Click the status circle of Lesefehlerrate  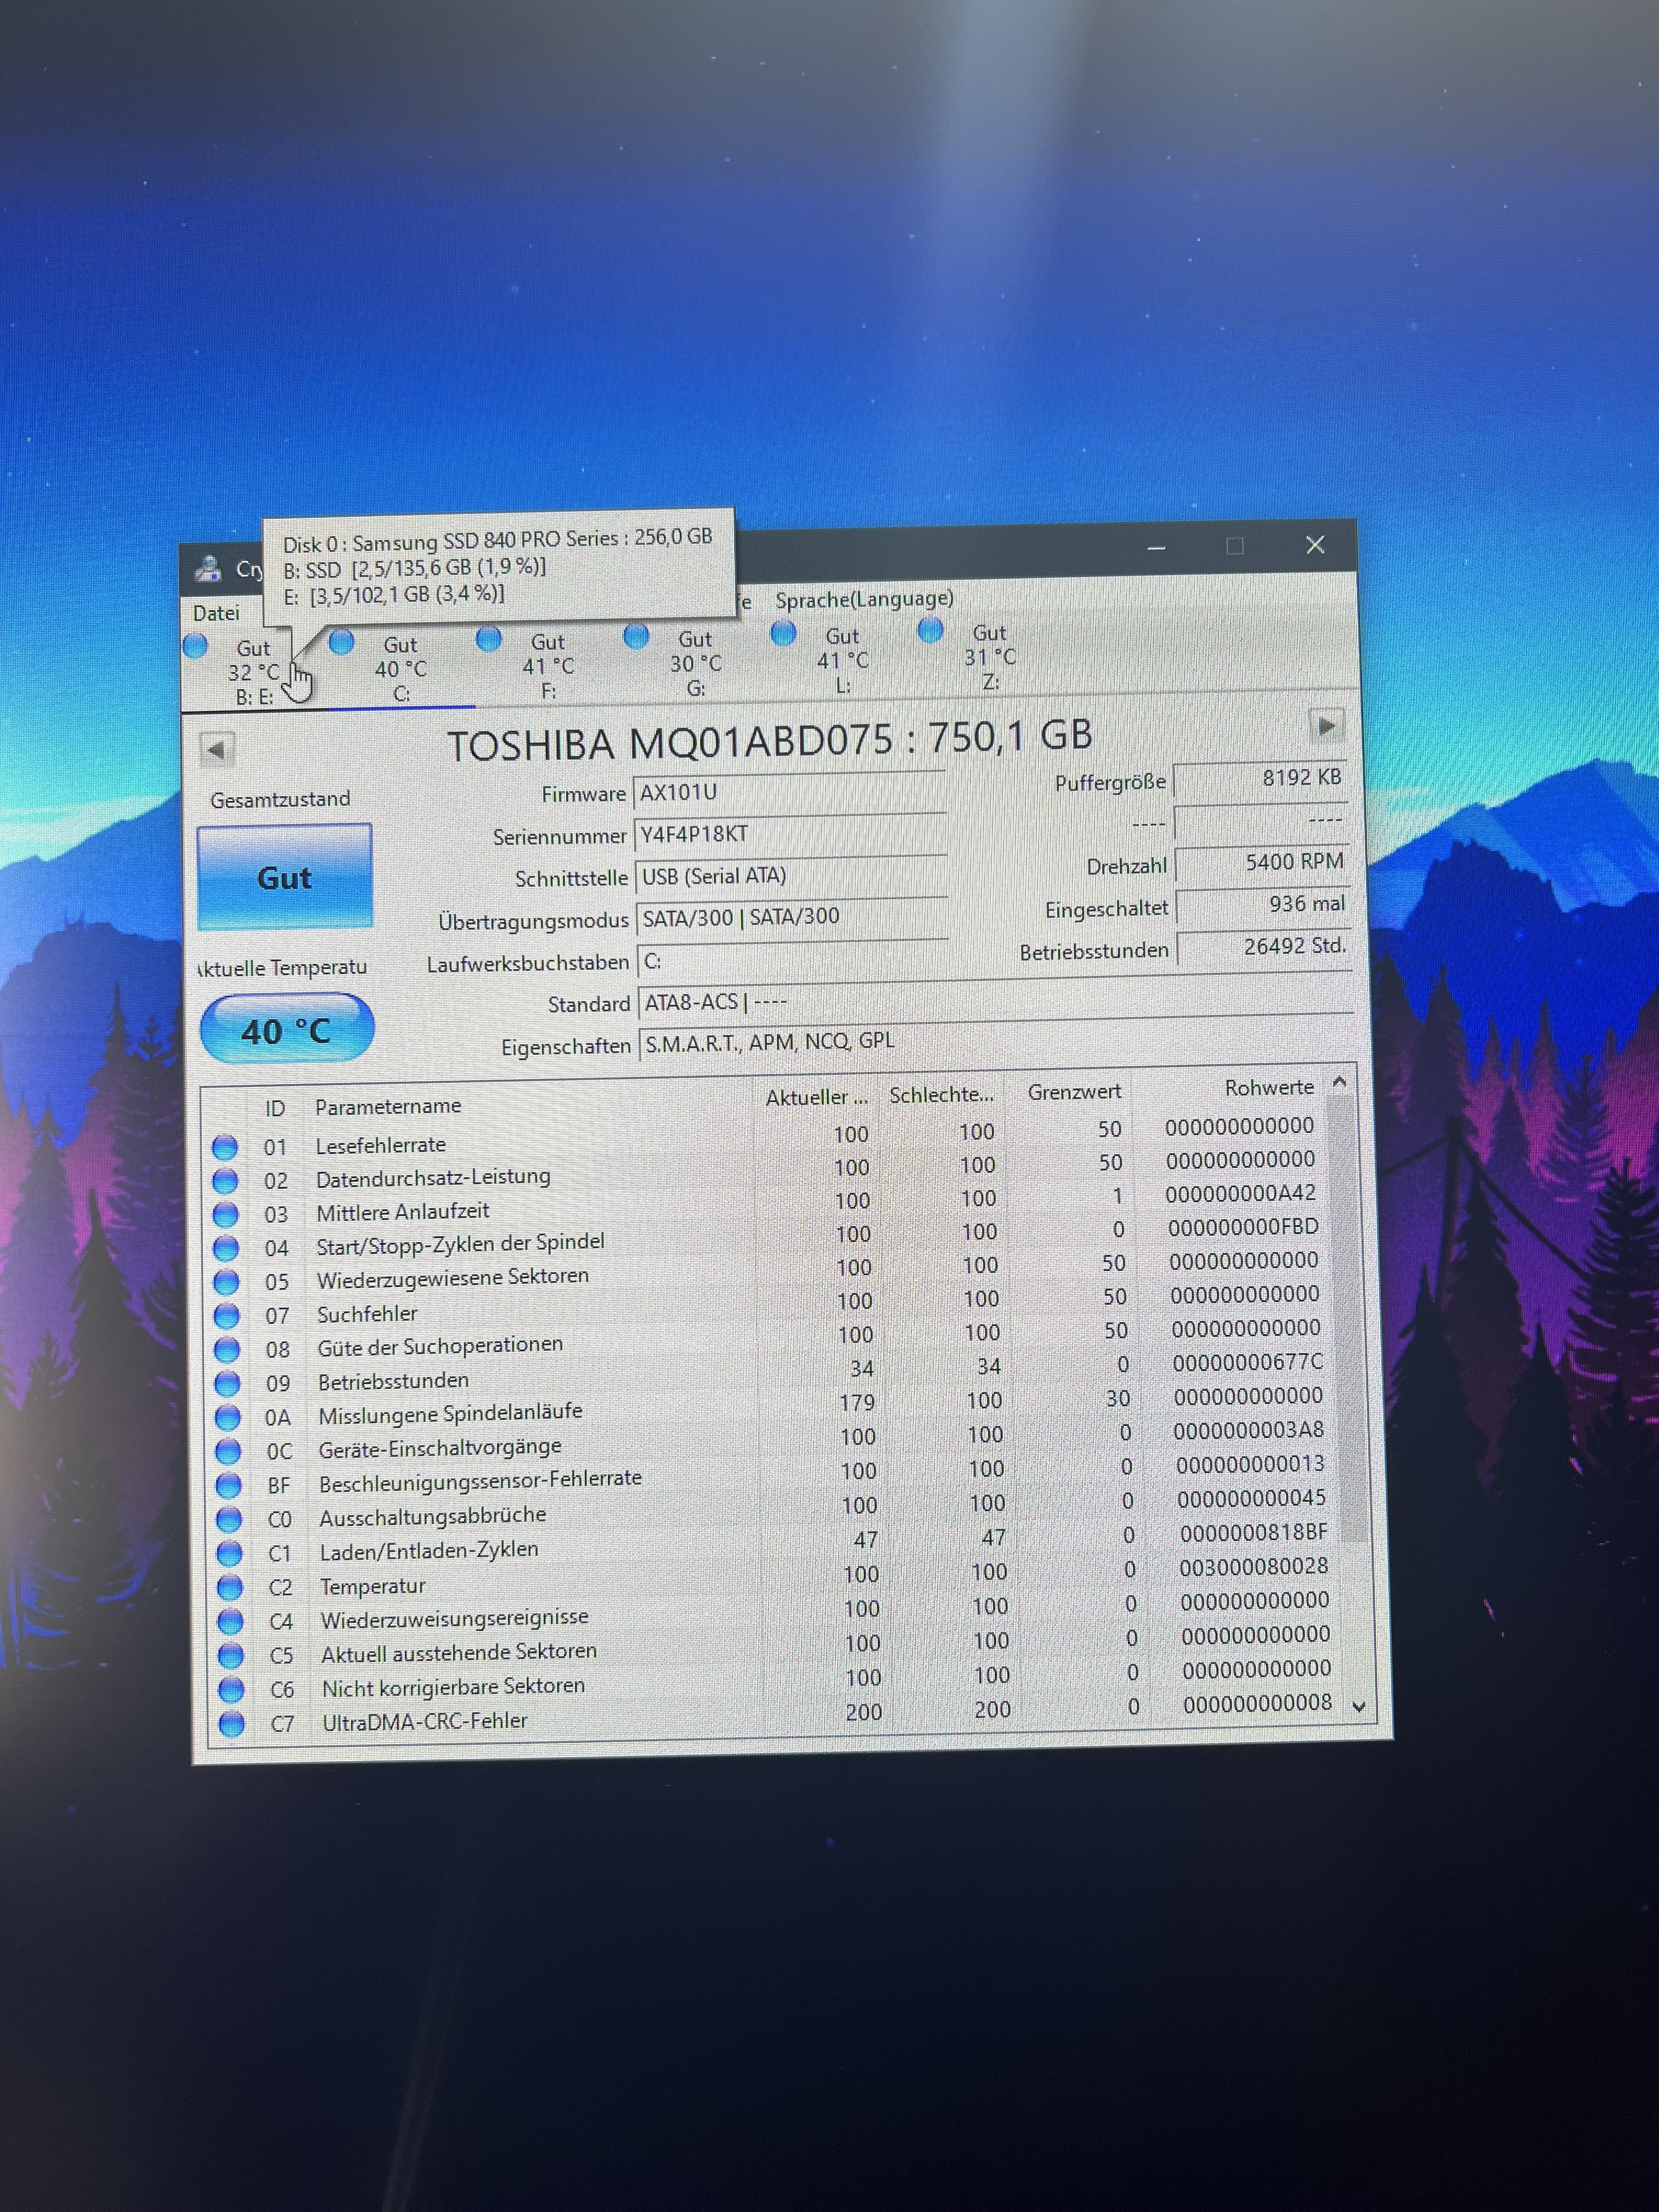(x=225, y=1147)
